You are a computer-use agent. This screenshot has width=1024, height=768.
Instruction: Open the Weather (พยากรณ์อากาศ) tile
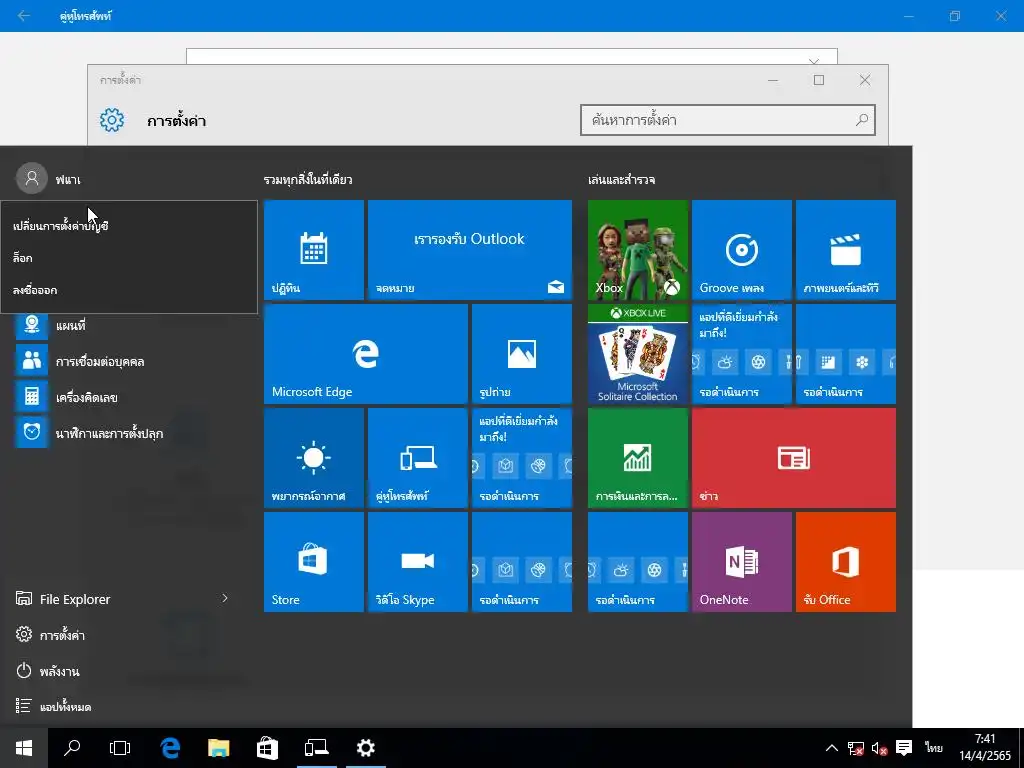point(313,458)
